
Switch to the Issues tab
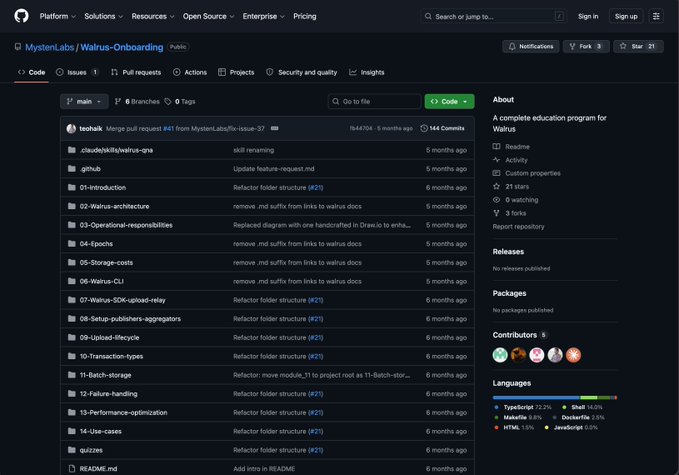[77, 72]
